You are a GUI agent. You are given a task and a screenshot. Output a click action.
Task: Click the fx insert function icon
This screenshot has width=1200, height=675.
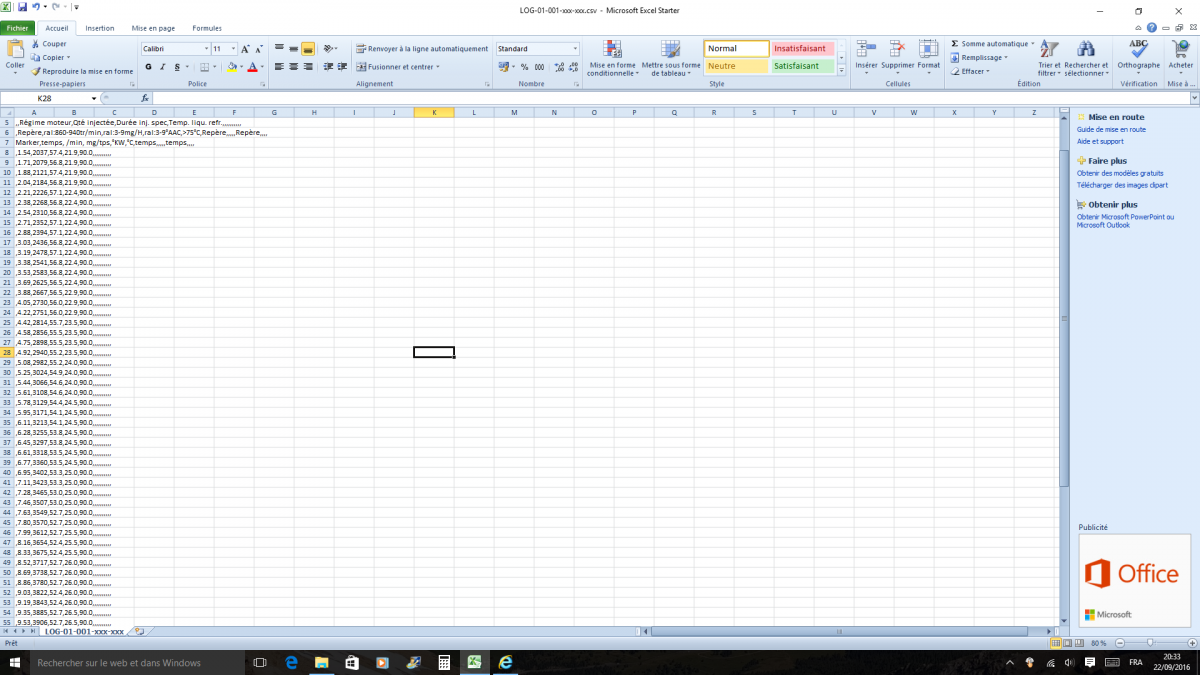(145, 99)
